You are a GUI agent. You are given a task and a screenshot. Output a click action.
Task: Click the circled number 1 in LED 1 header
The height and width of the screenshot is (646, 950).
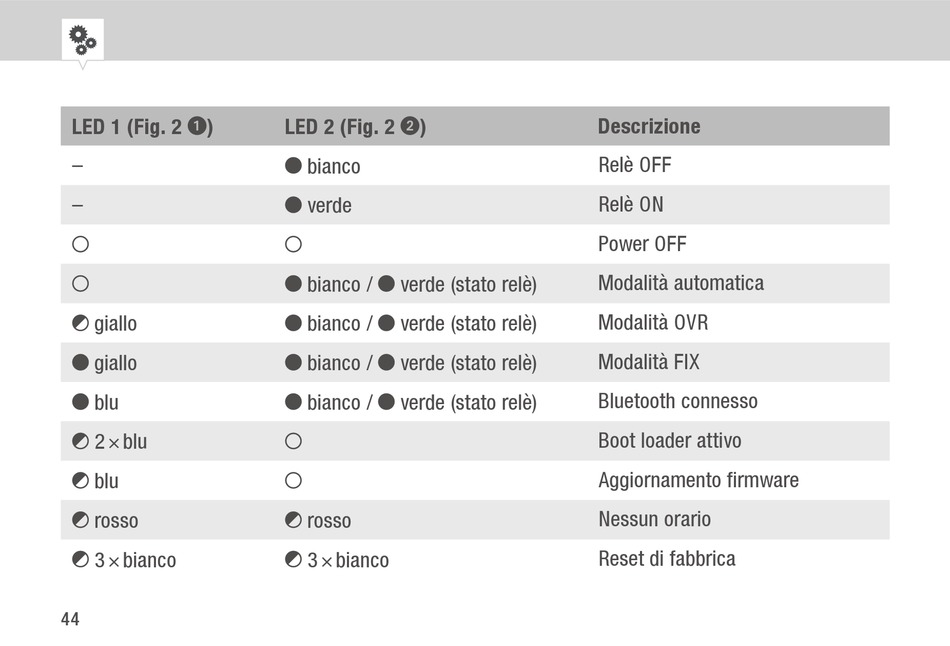pyautogui.click(x=196, y=126)
